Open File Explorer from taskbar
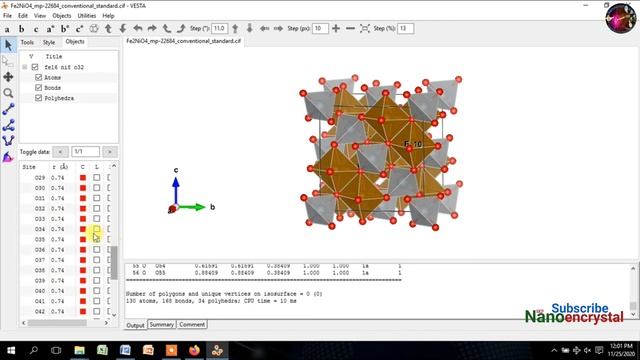The height and width of the screenshot is (360, 640). click(x=79, y=350)
